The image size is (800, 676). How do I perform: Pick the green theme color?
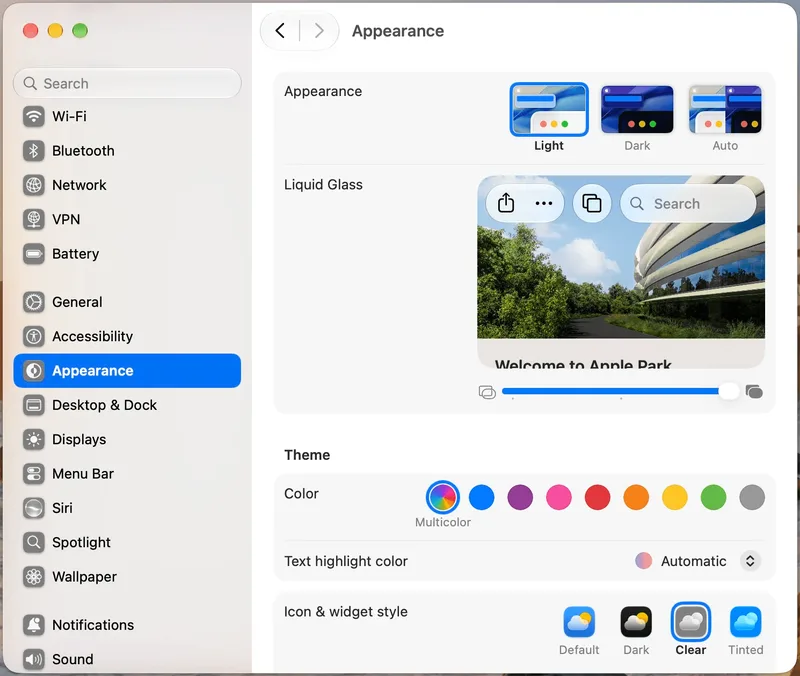coord(713,497)
